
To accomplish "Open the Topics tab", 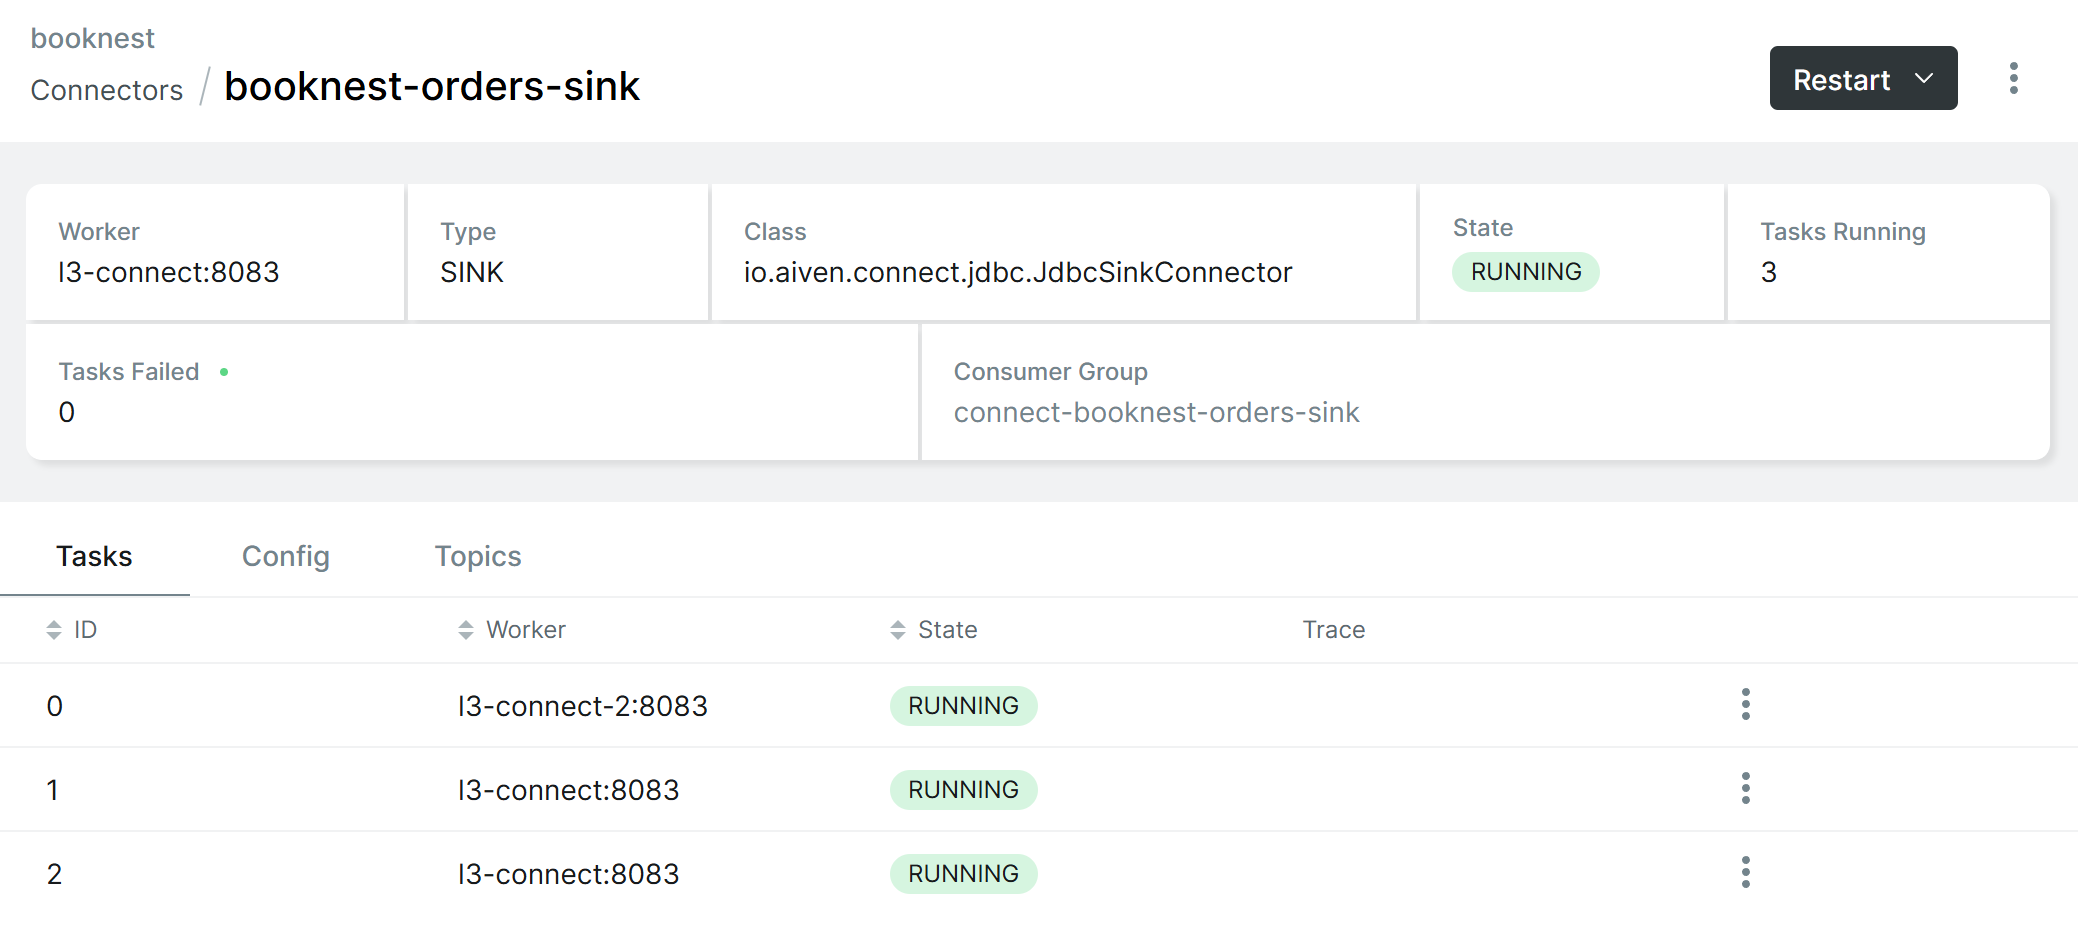I will pos(478,556).
